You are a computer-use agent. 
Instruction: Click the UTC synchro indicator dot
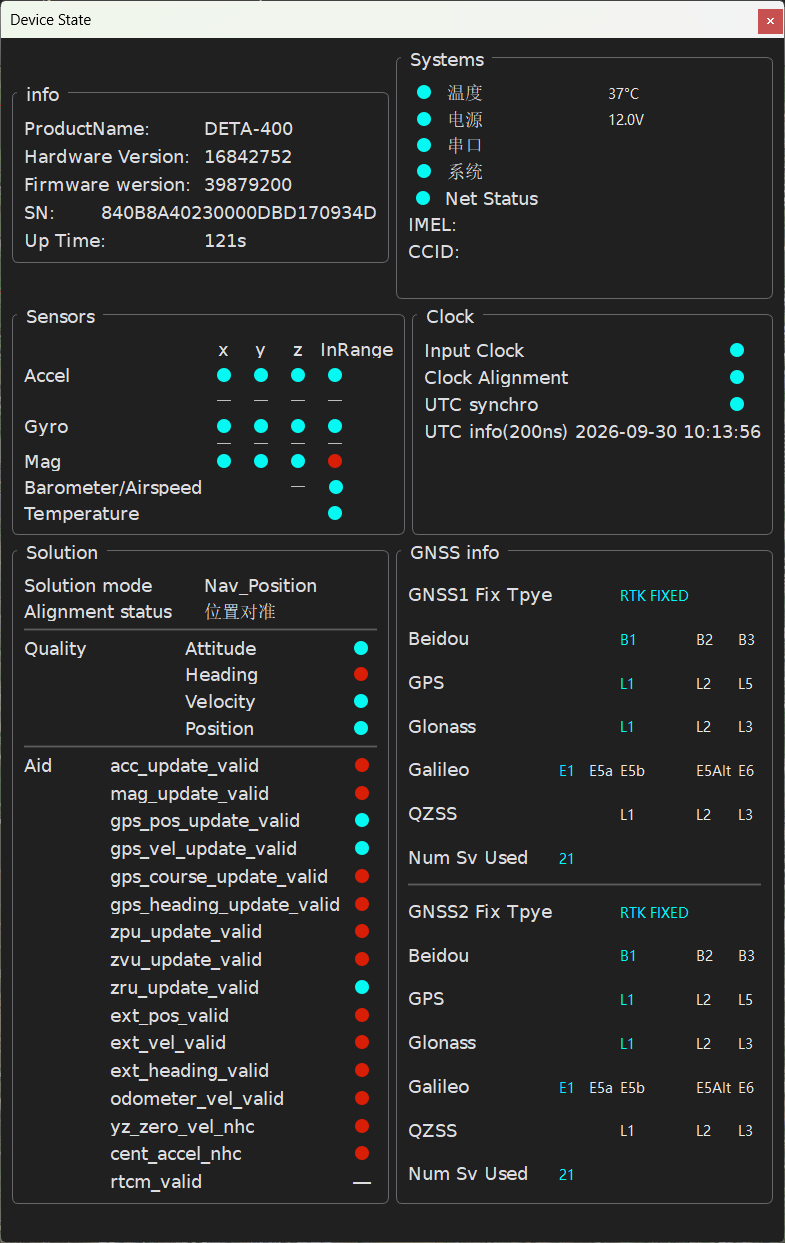737,404
